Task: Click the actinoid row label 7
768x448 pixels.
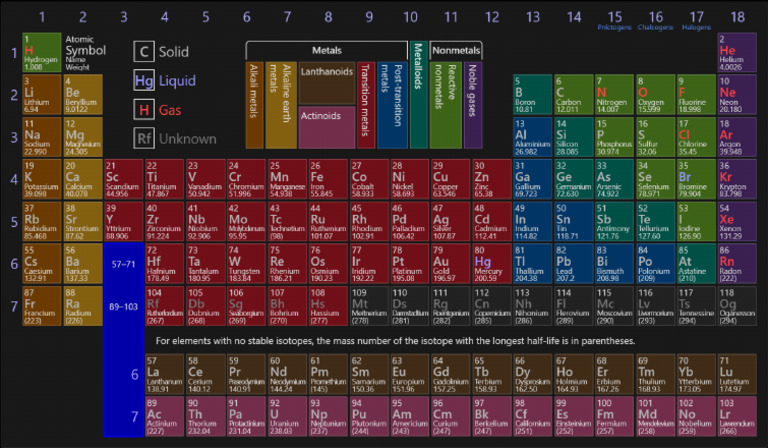Action: coord(135,417)
